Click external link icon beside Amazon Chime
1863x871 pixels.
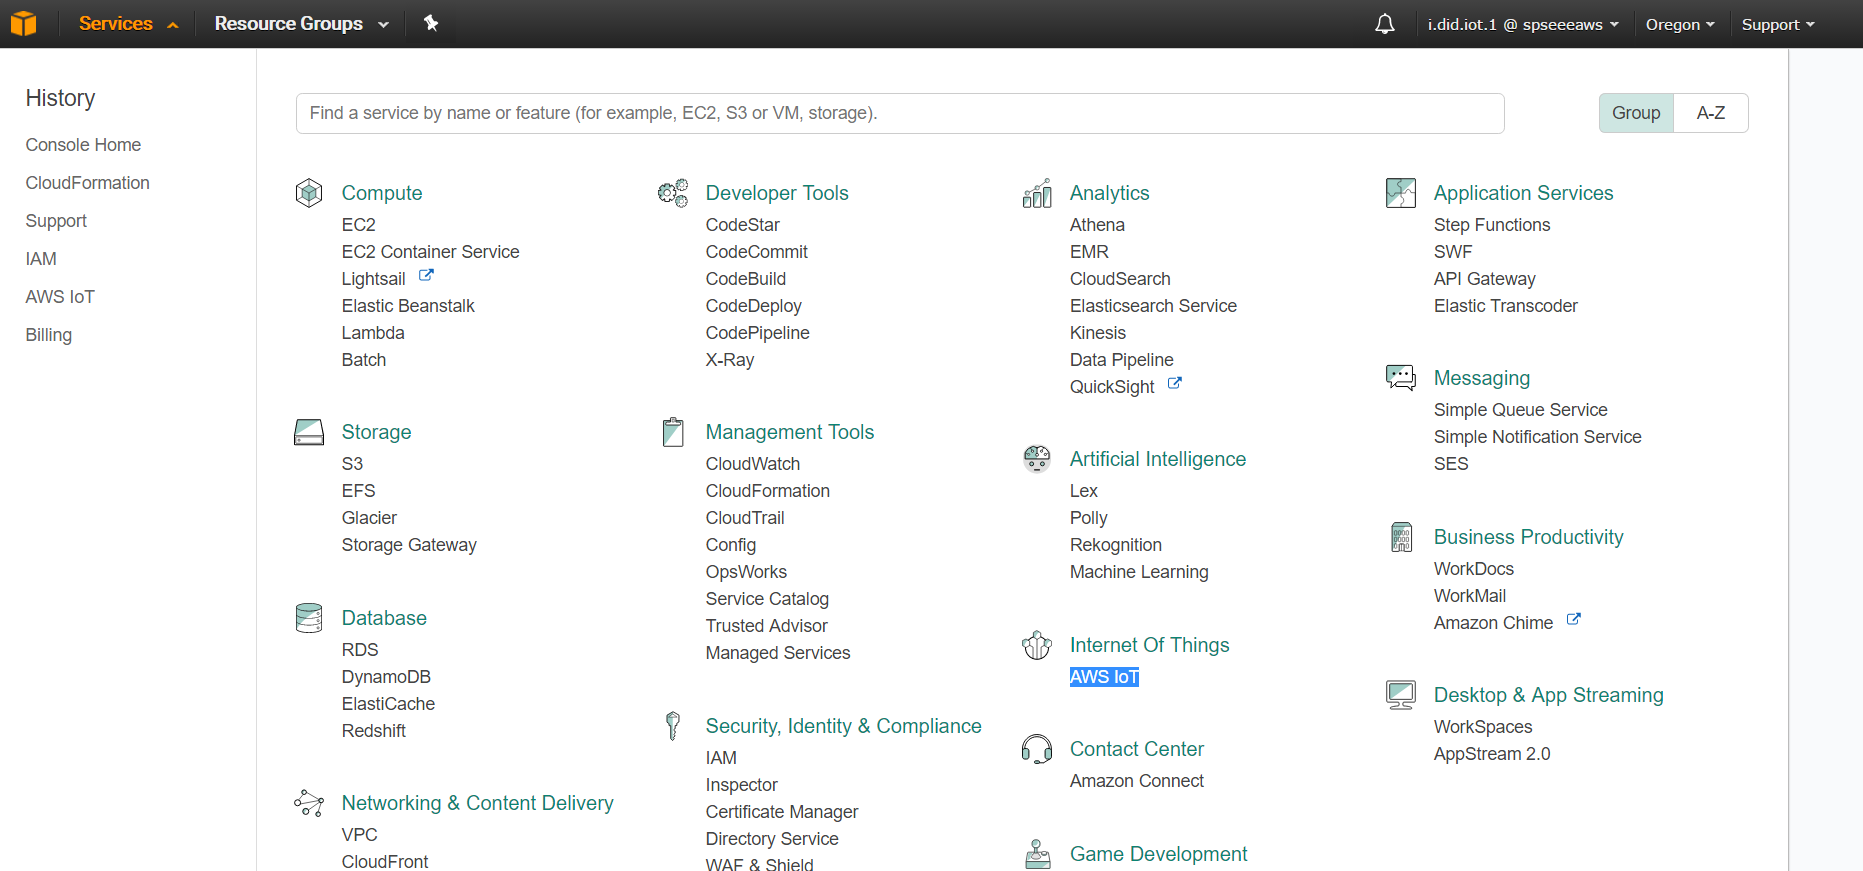[1574, 620]
